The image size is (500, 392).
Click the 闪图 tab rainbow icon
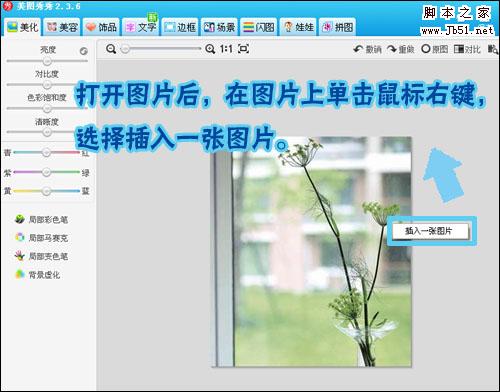point(248,27)
